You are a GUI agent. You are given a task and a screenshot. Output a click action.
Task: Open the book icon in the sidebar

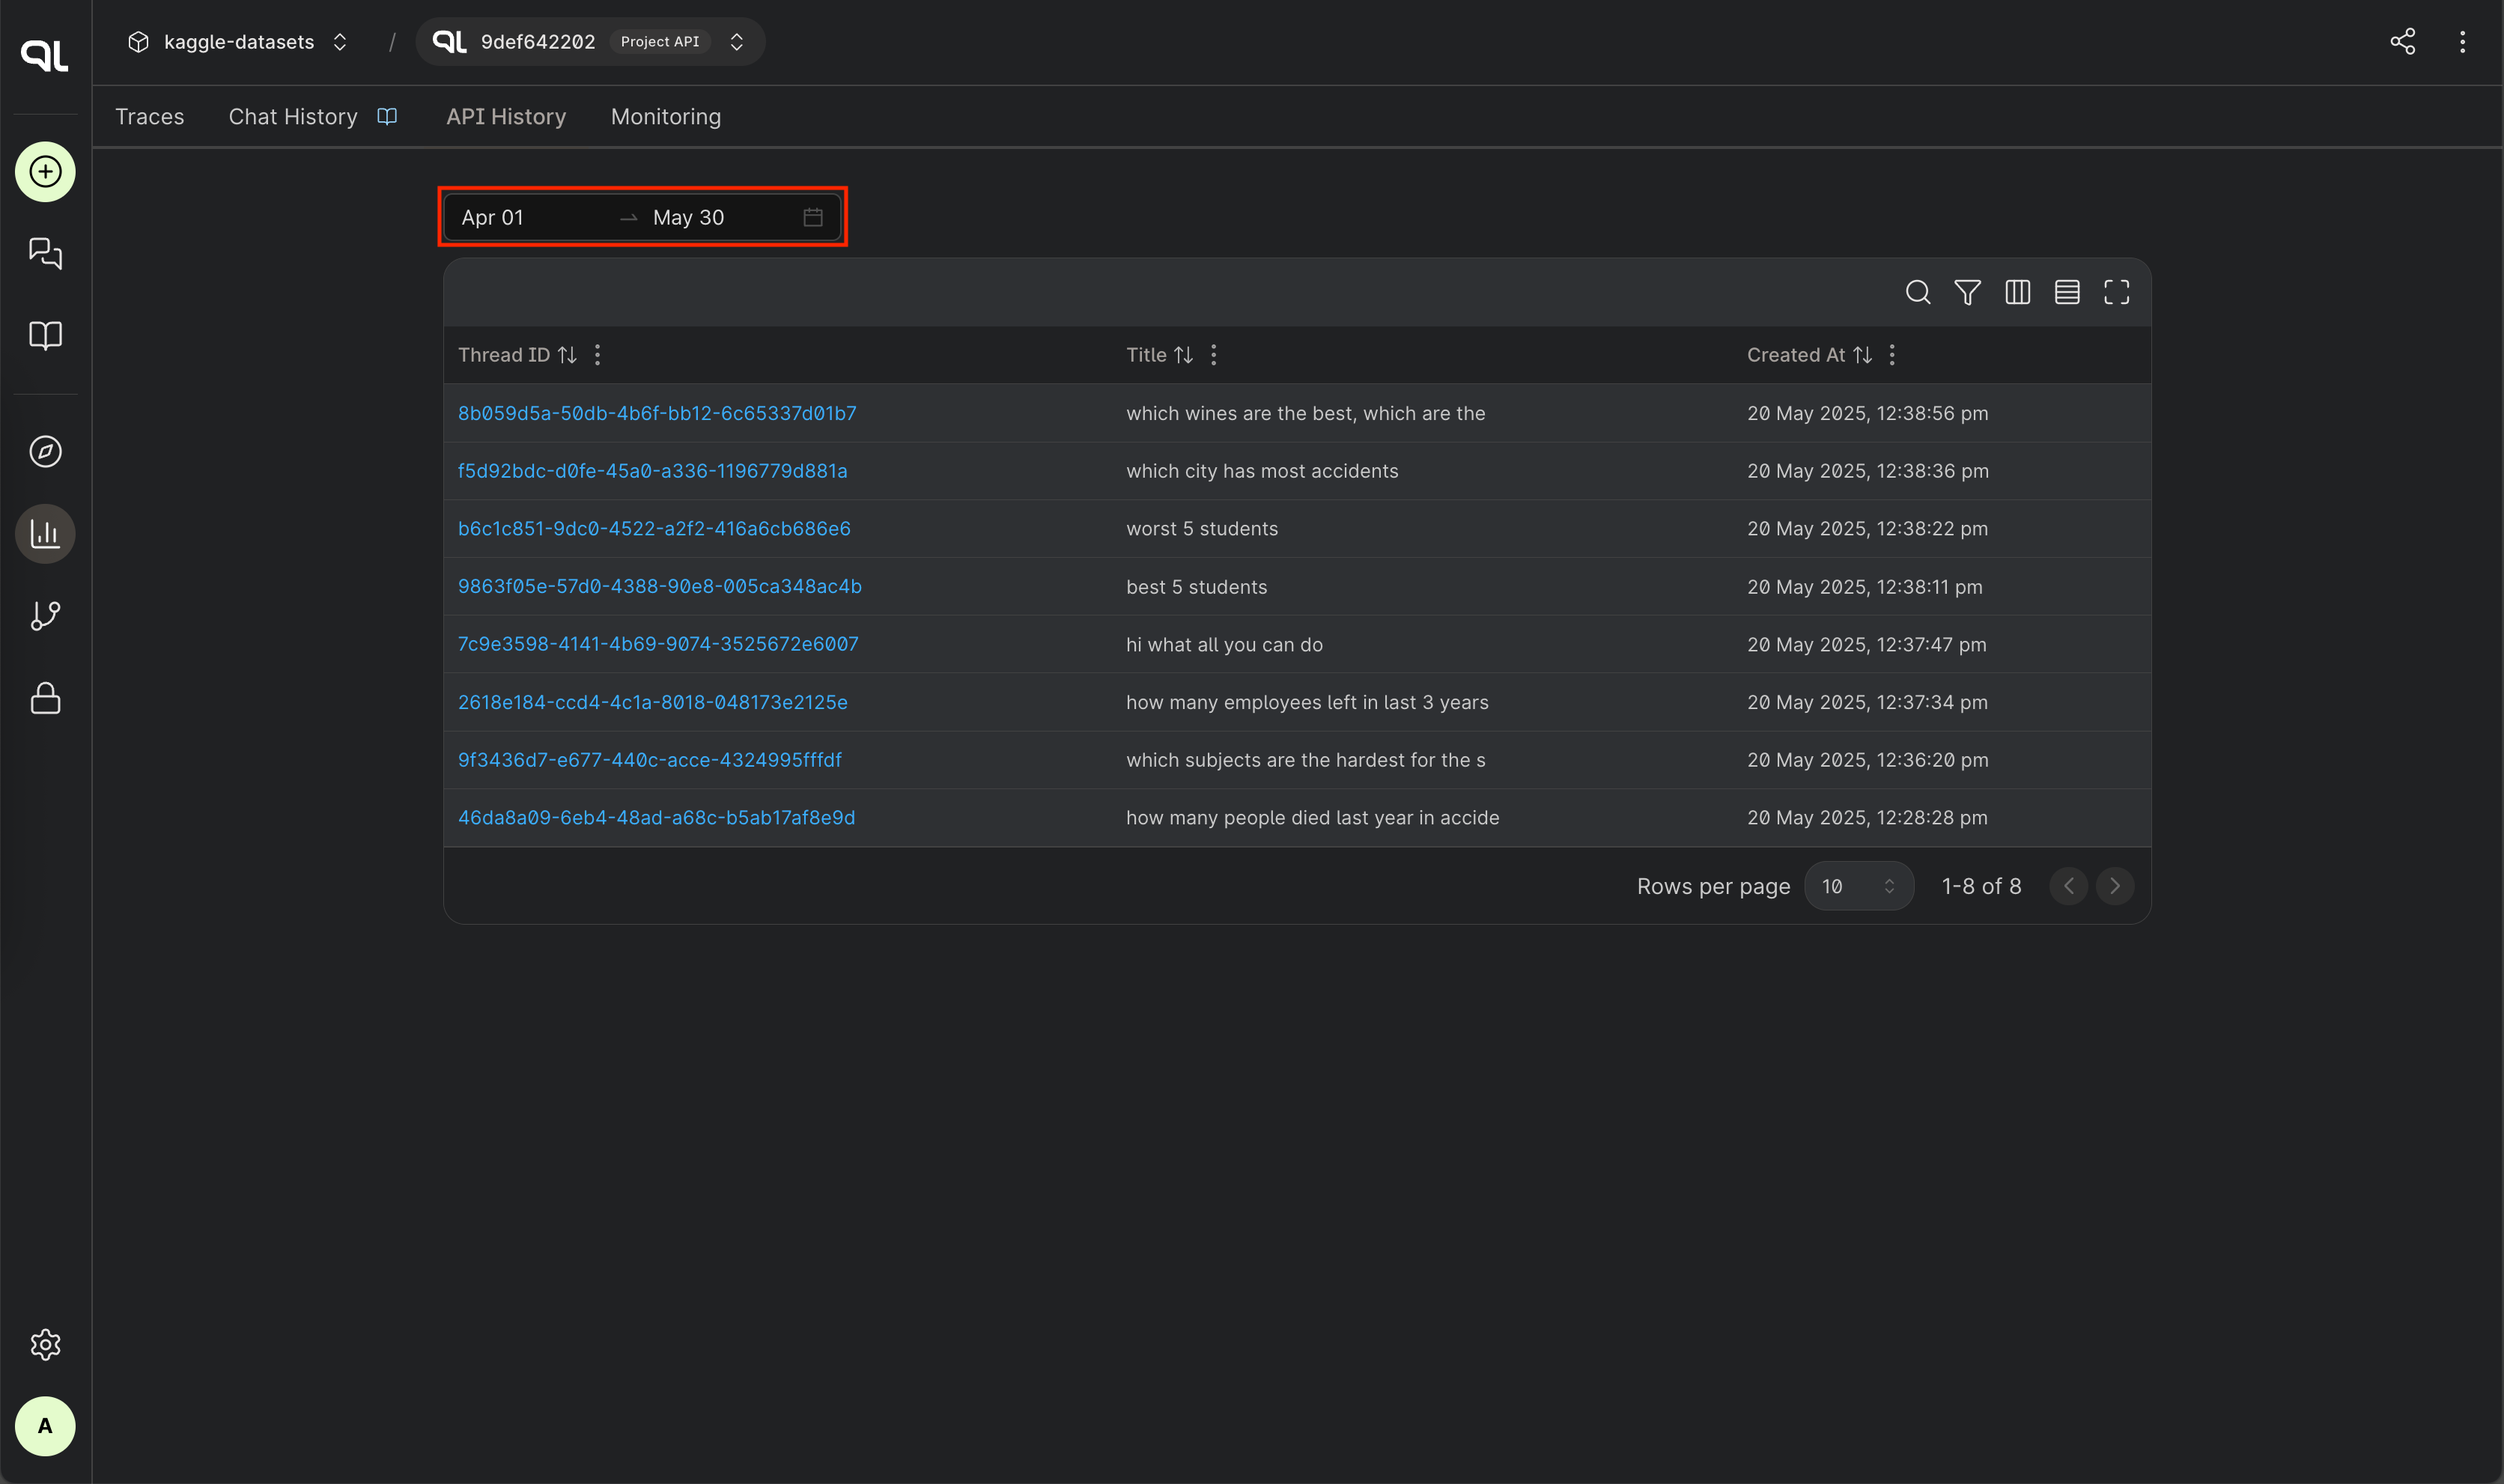coord(45,335)
